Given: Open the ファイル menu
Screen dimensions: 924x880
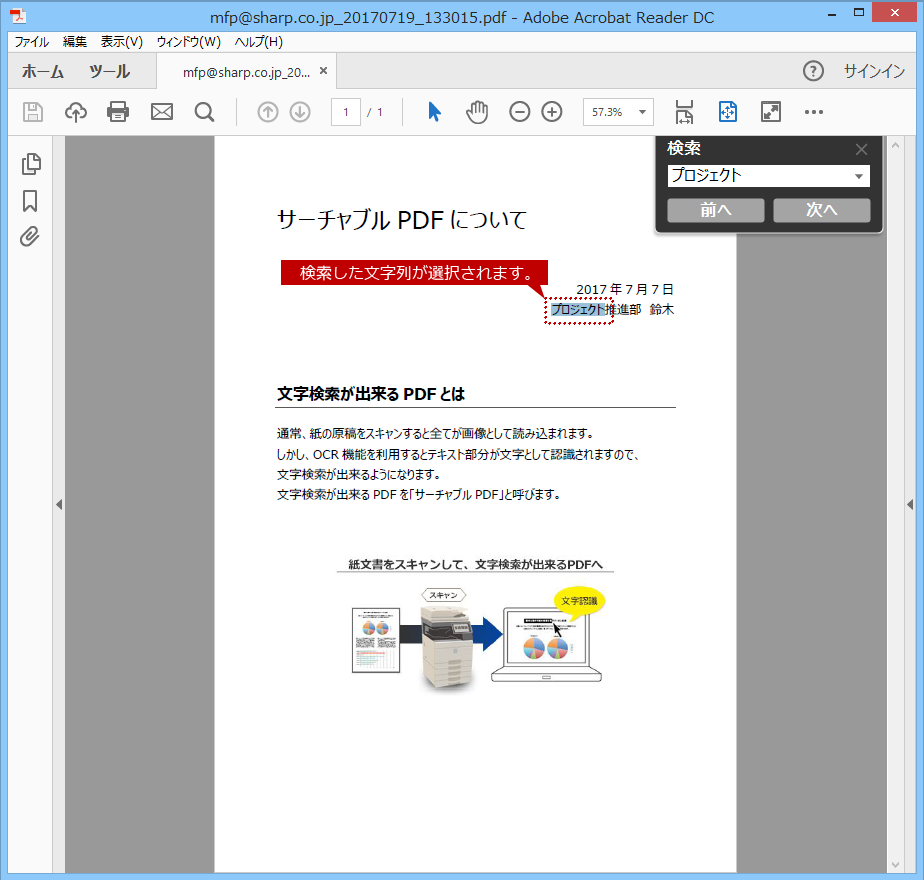Looking at the screenshot, I should (x=32, y=42).
